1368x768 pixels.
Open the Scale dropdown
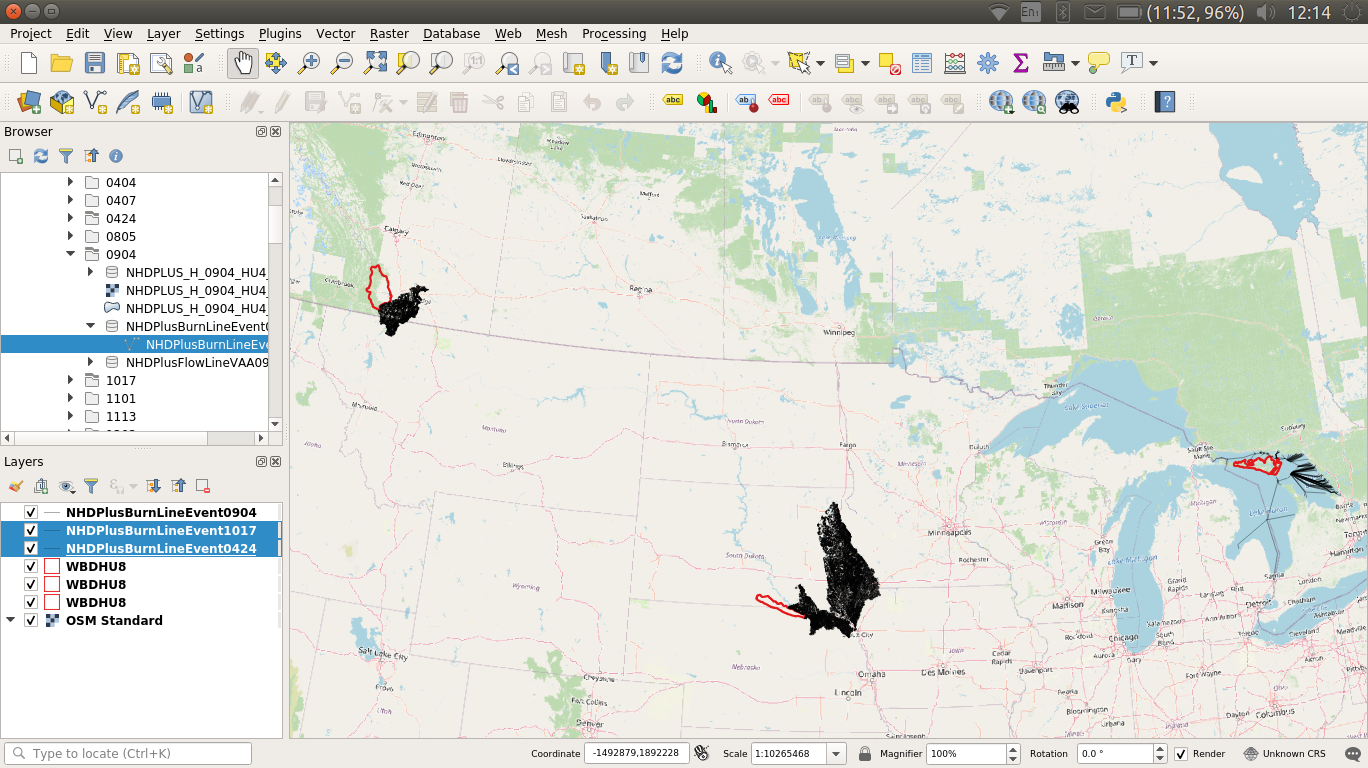(x=836, y=754)
